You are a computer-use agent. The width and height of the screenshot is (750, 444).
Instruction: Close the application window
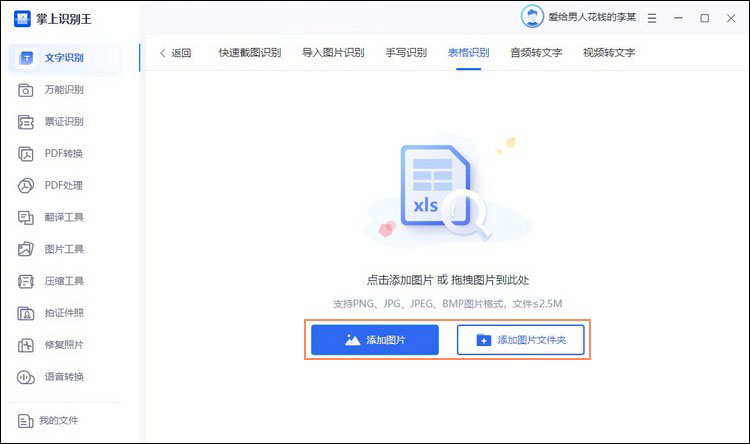(x=731, y=18)
